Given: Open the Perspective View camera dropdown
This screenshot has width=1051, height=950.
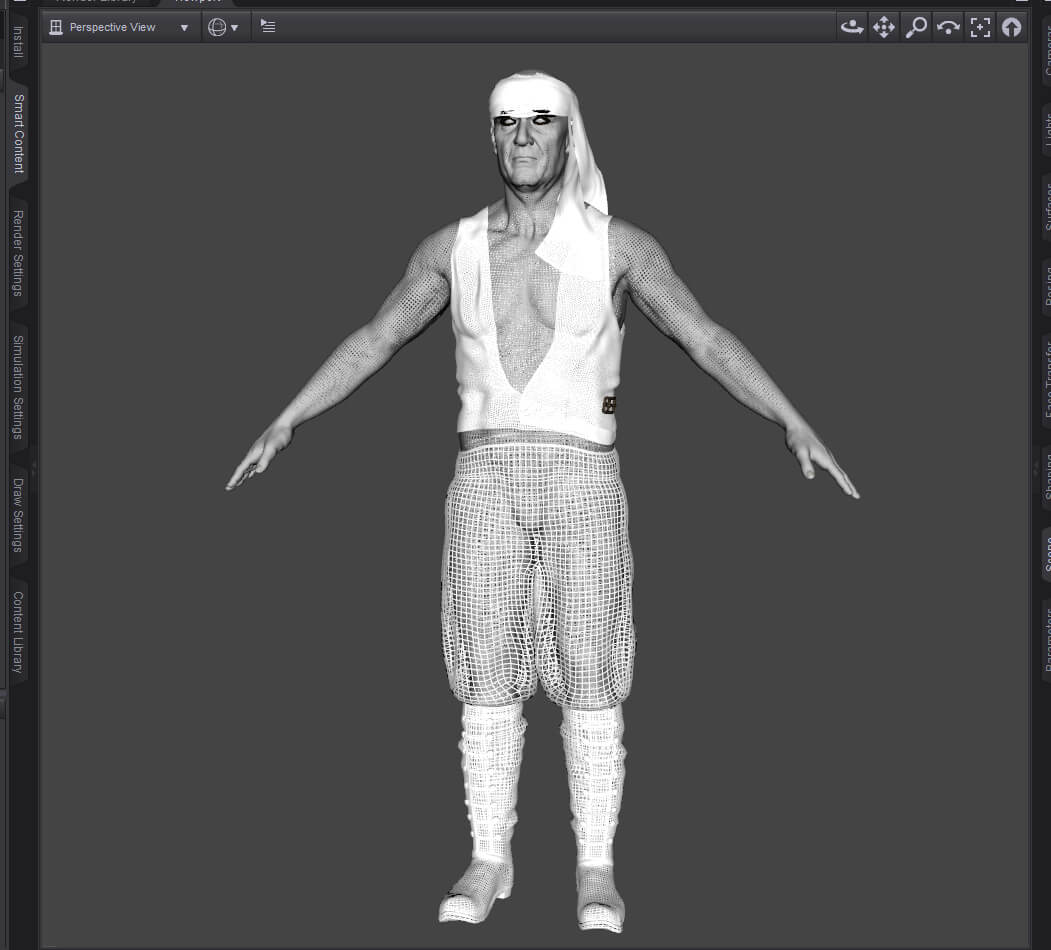Looking at the screenshot, I should click(x=119, y=27).
